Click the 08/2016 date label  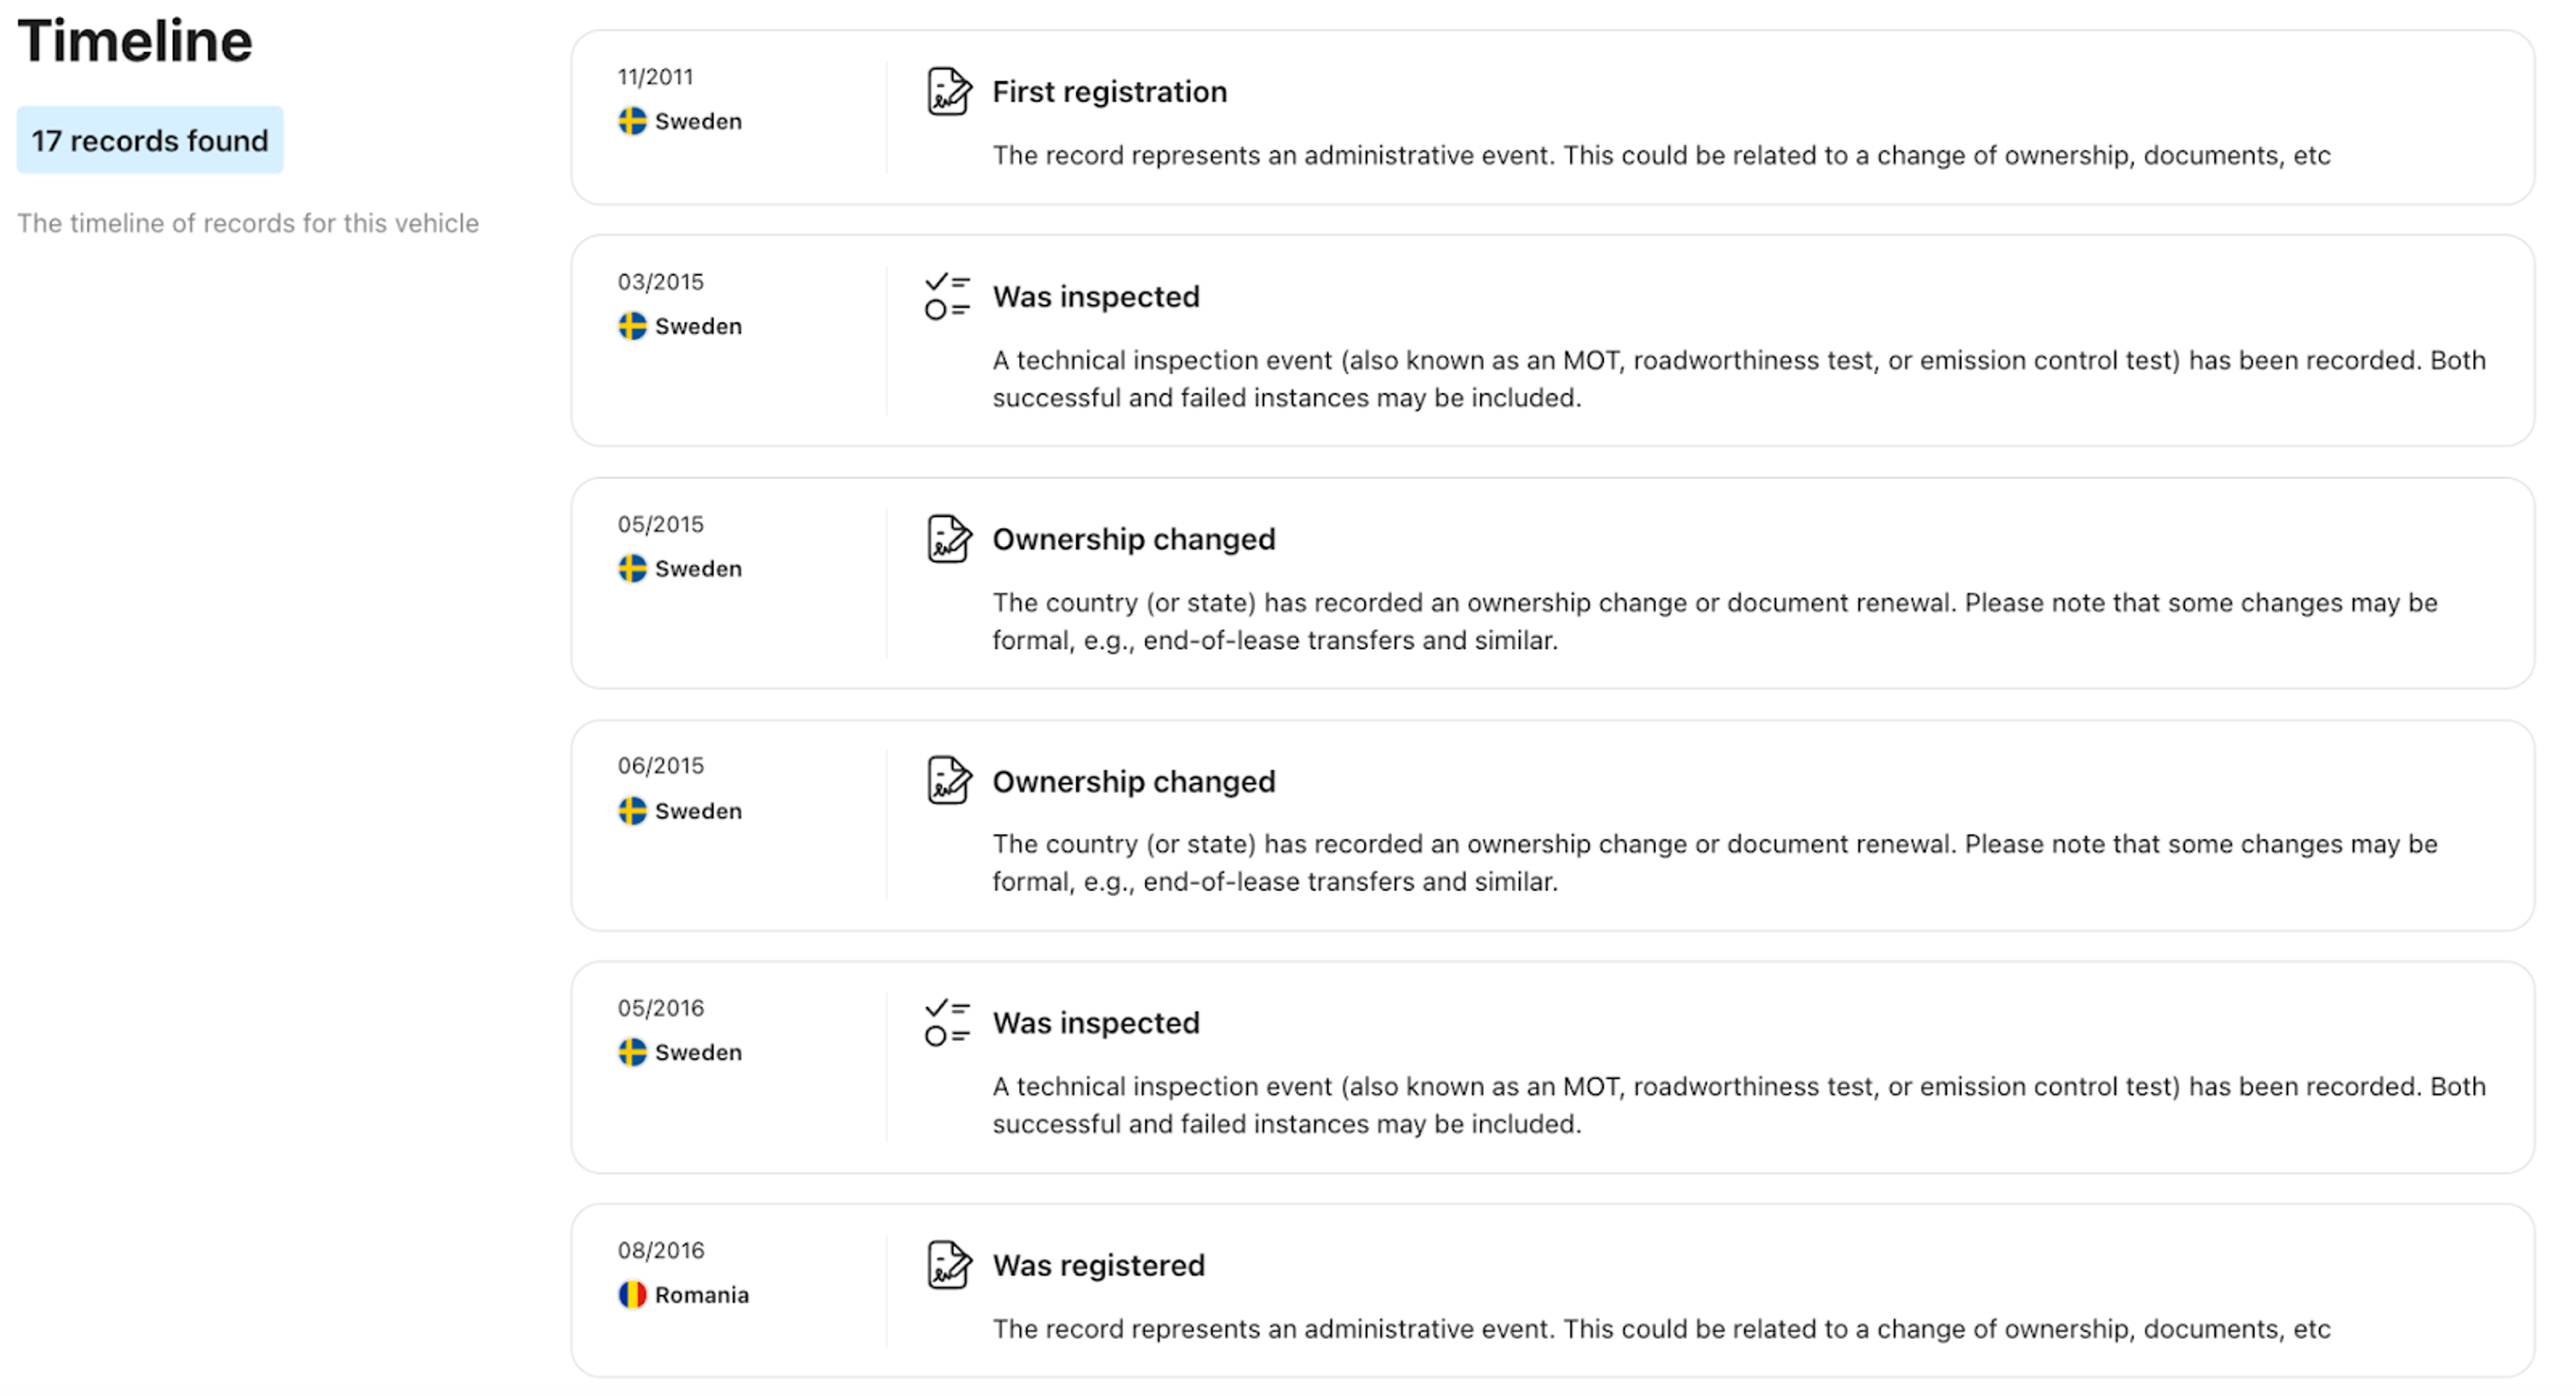[x=660, y=1250]
